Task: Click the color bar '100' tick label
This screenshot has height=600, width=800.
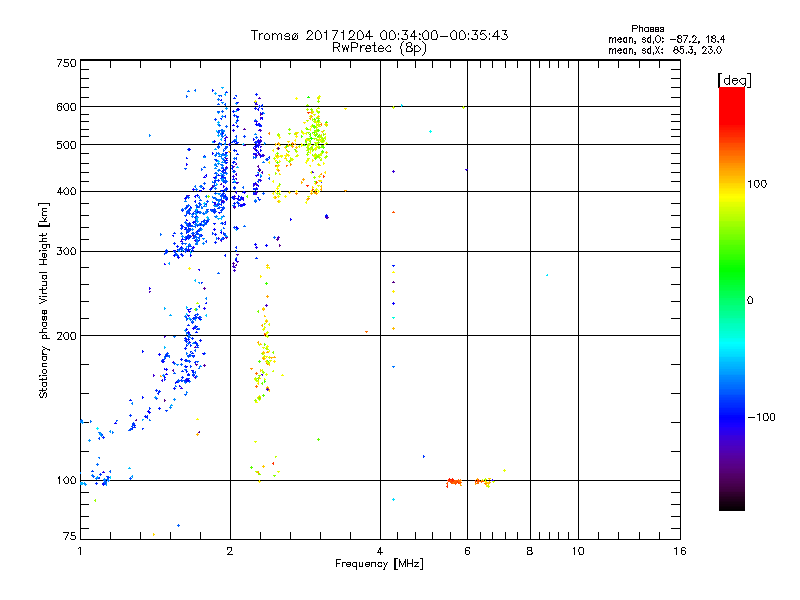Action: tap(757, 184)
